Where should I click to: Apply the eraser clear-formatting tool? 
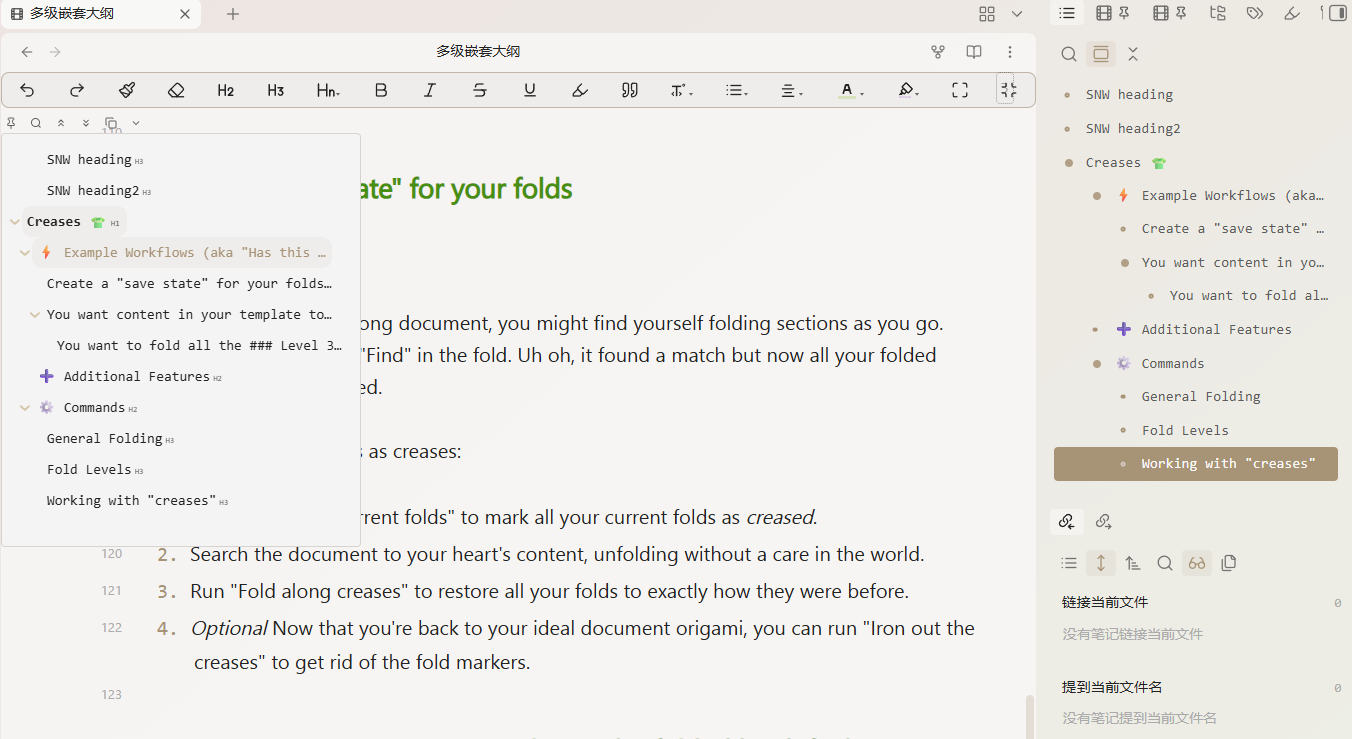click(176, 90)
